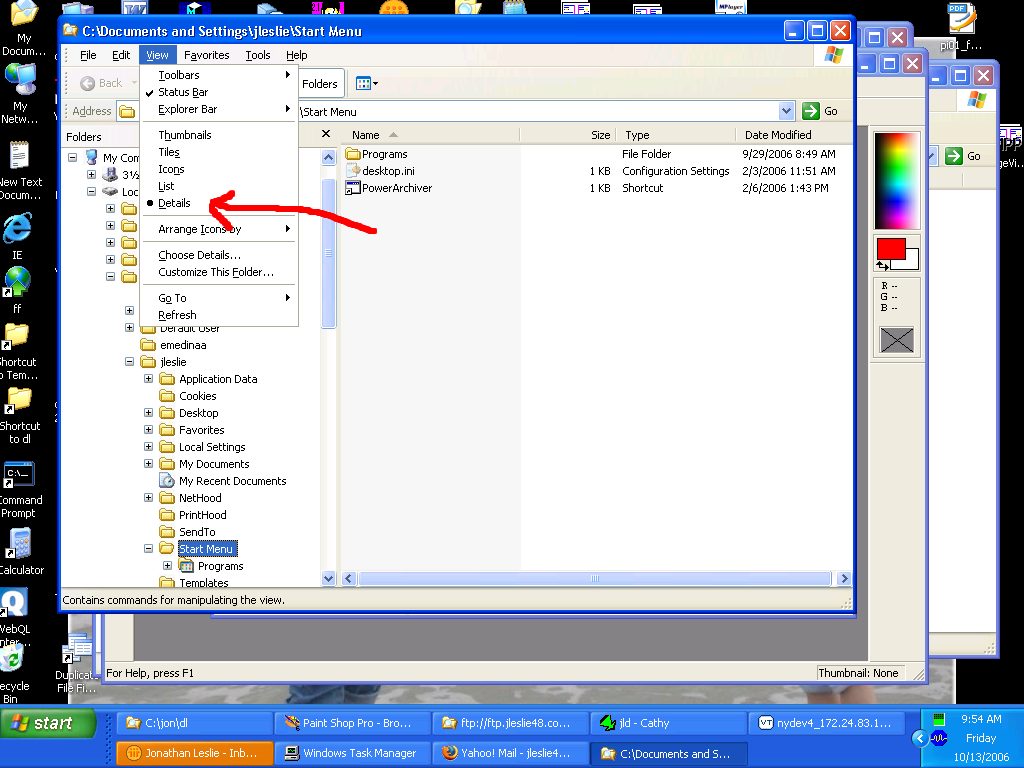Open the Recycle Bin icon
The height and width of the screenshot is (768, 1024).
(x=12, y=658)
